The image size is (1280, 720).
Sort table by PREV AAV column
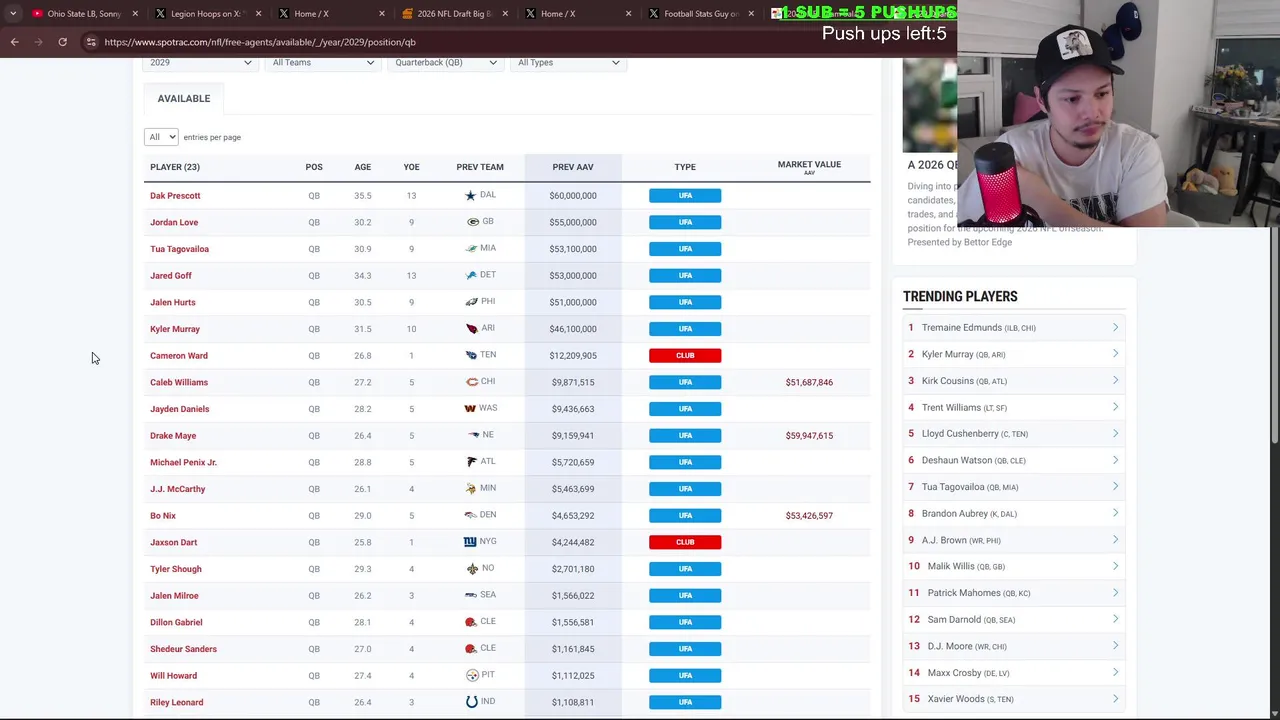click(573, 167)
